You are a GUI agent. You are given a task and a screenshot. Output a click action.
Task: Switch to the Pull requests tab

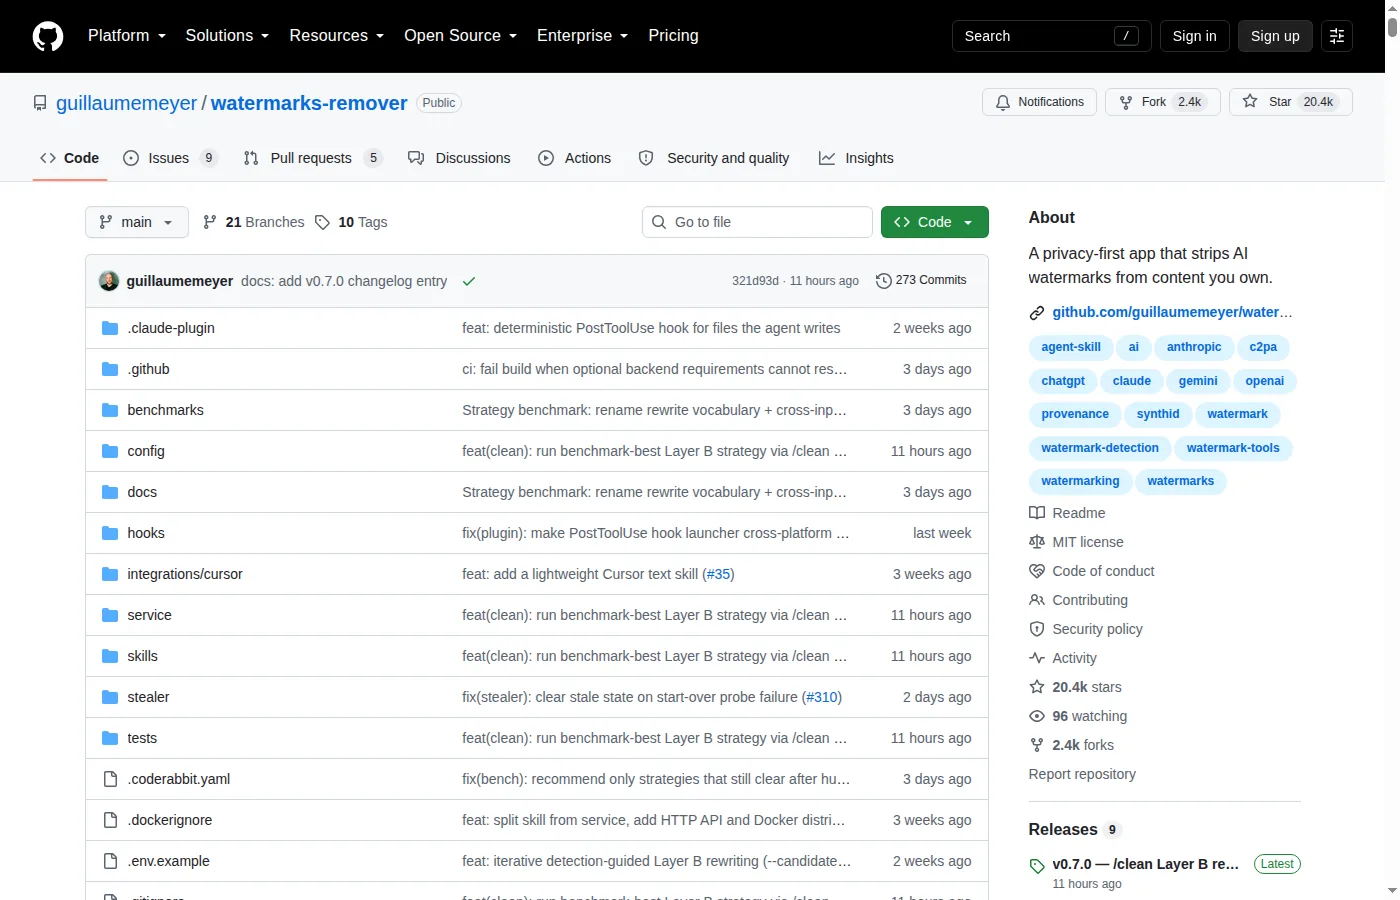point(312,158)
